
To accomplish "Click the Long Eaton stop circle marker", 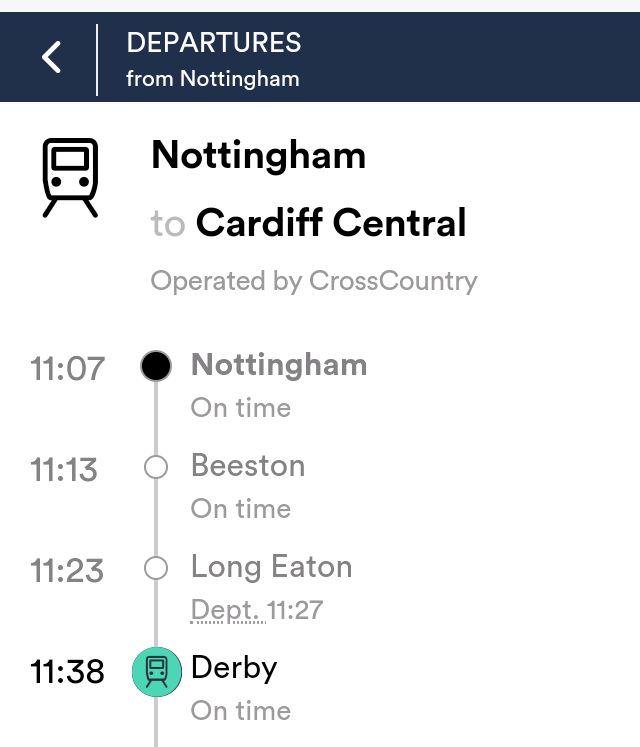I will [x=156, y=568].
